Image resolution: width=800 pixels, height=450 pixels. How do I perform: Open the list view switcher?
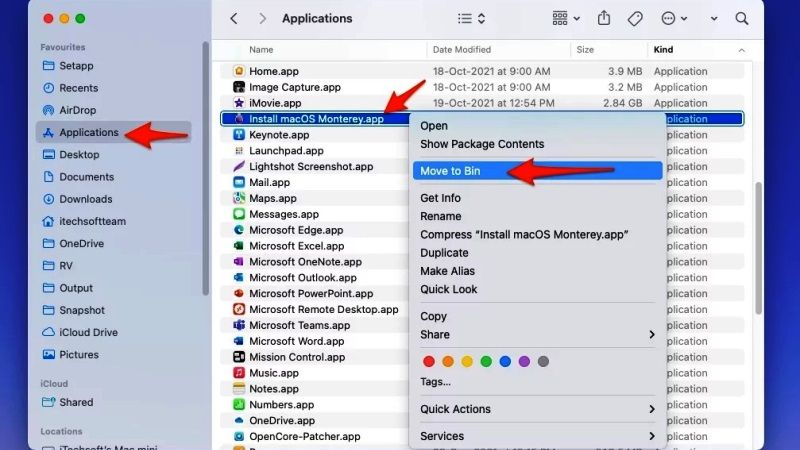click(x=471, y=19)
